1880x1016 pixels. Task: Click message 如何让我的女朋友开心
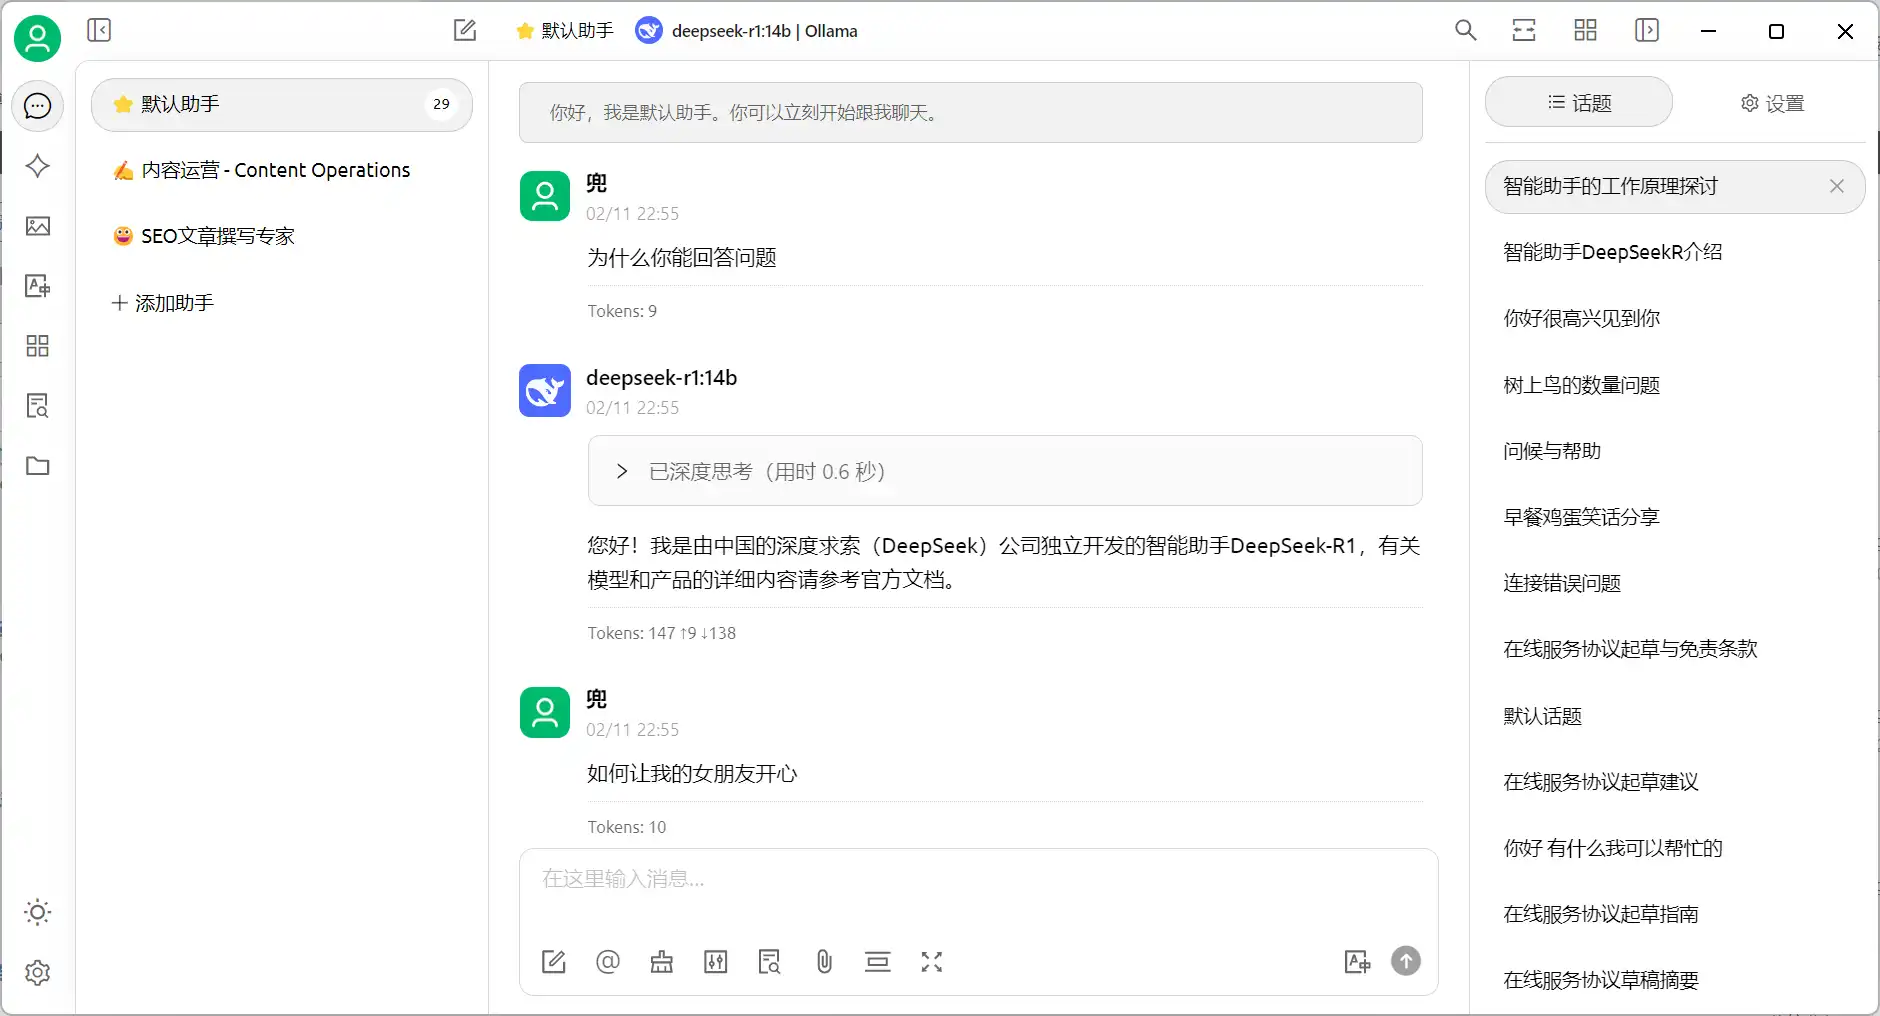(x=692, y=774)
